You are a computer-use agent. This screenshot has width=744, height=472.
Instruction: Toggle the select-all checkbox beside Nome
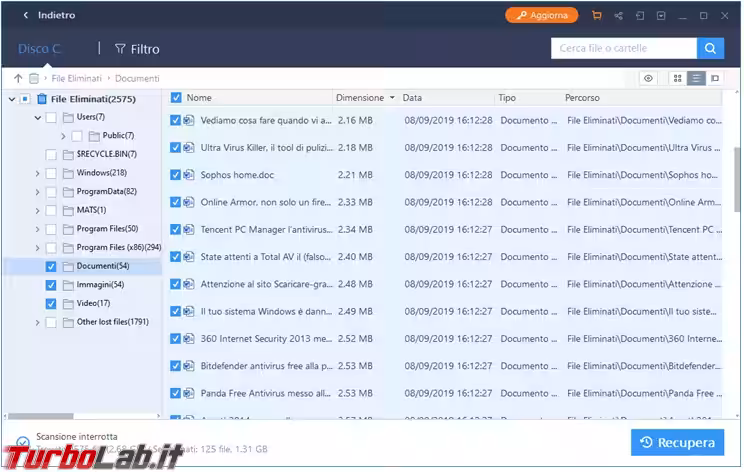coord(176,98)
